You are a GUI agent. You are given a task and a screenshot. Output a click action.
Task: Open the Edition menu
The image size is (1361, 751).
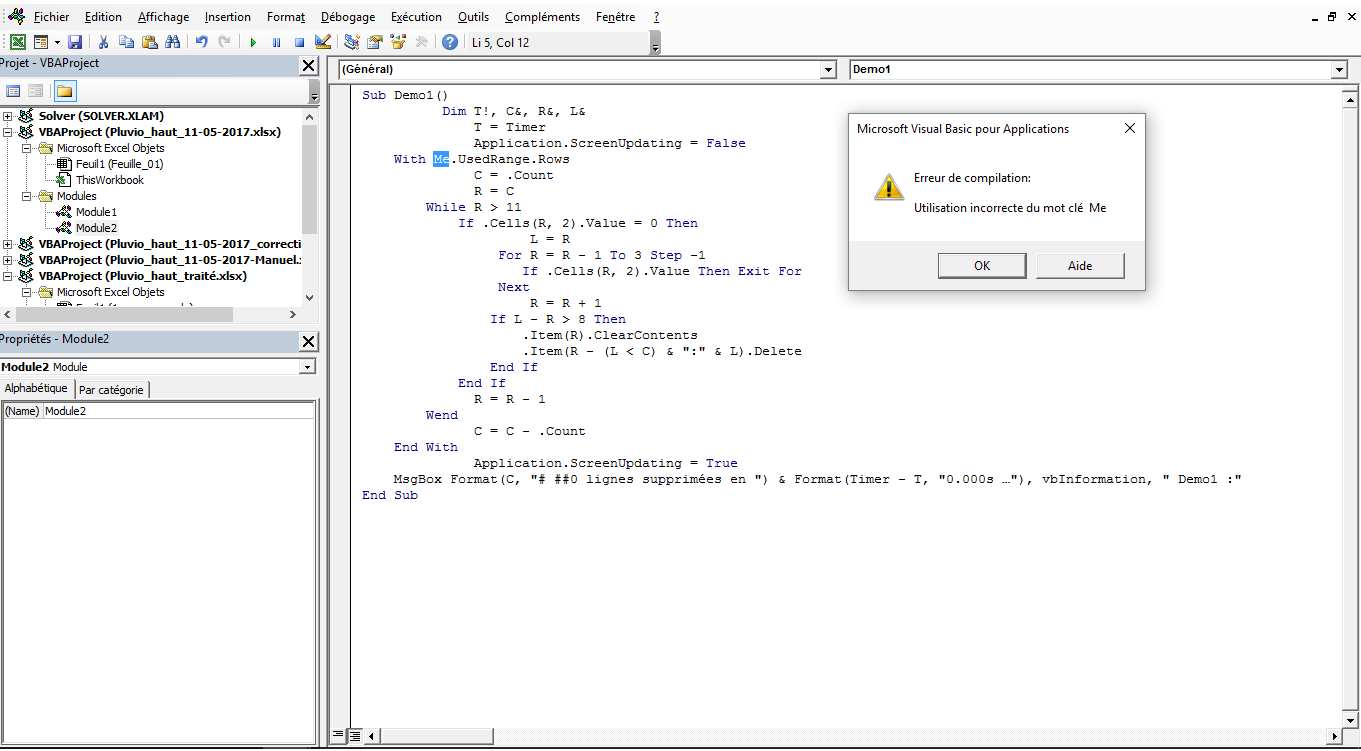103,17
